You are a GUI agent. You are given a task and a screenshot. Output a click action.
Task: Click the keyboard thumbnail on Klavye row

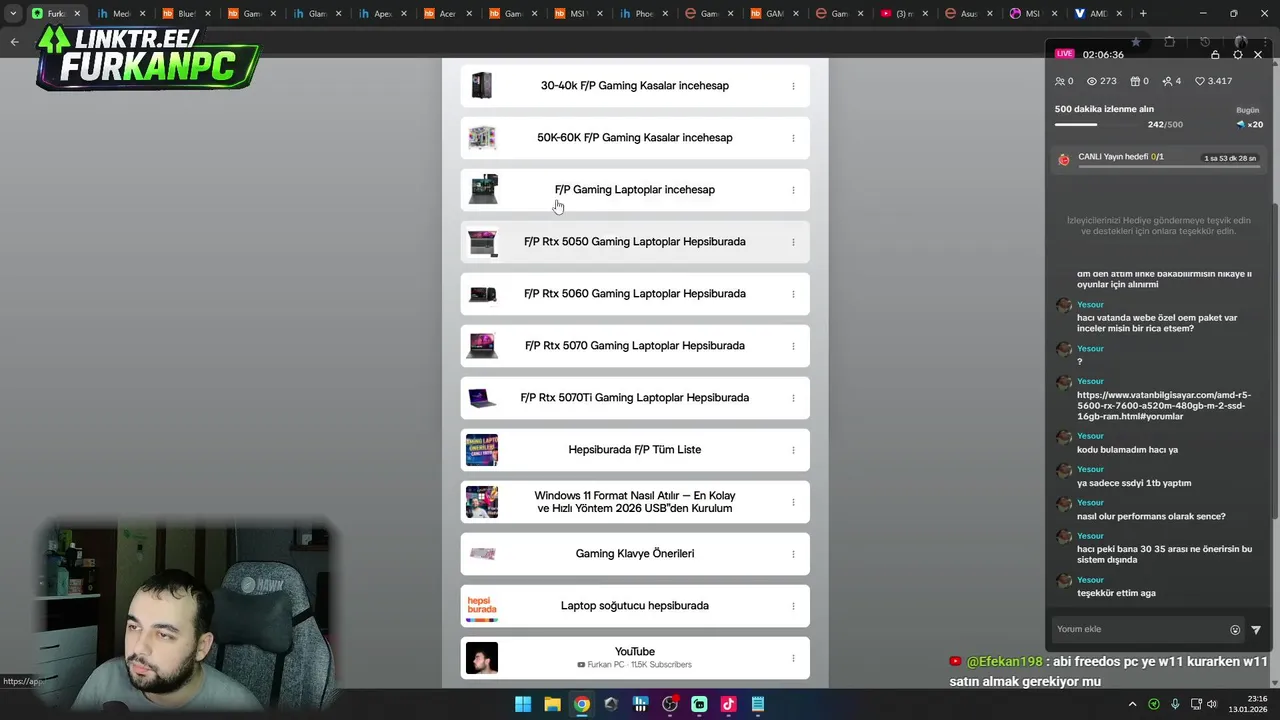(x=482, y=554)
